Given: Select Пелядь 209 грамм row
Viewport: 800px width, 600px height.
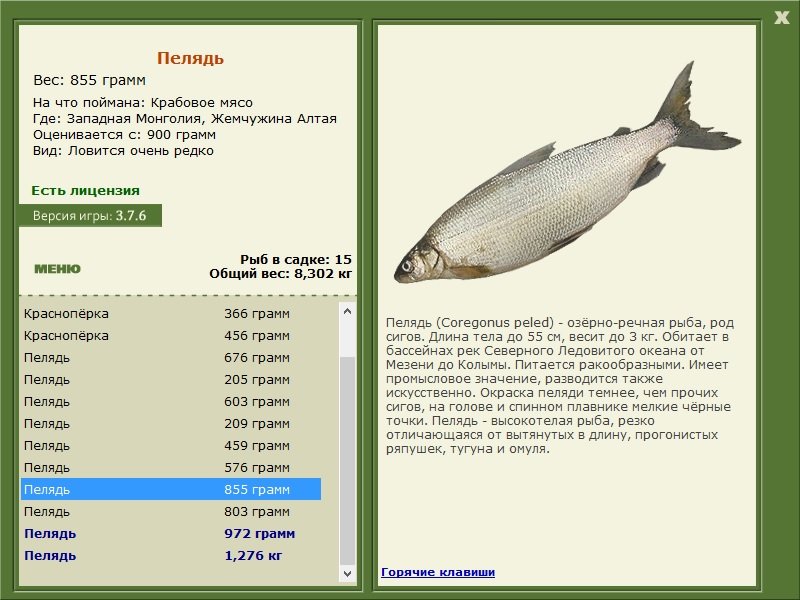Looking at the screenshot, I should coord(171,423).
